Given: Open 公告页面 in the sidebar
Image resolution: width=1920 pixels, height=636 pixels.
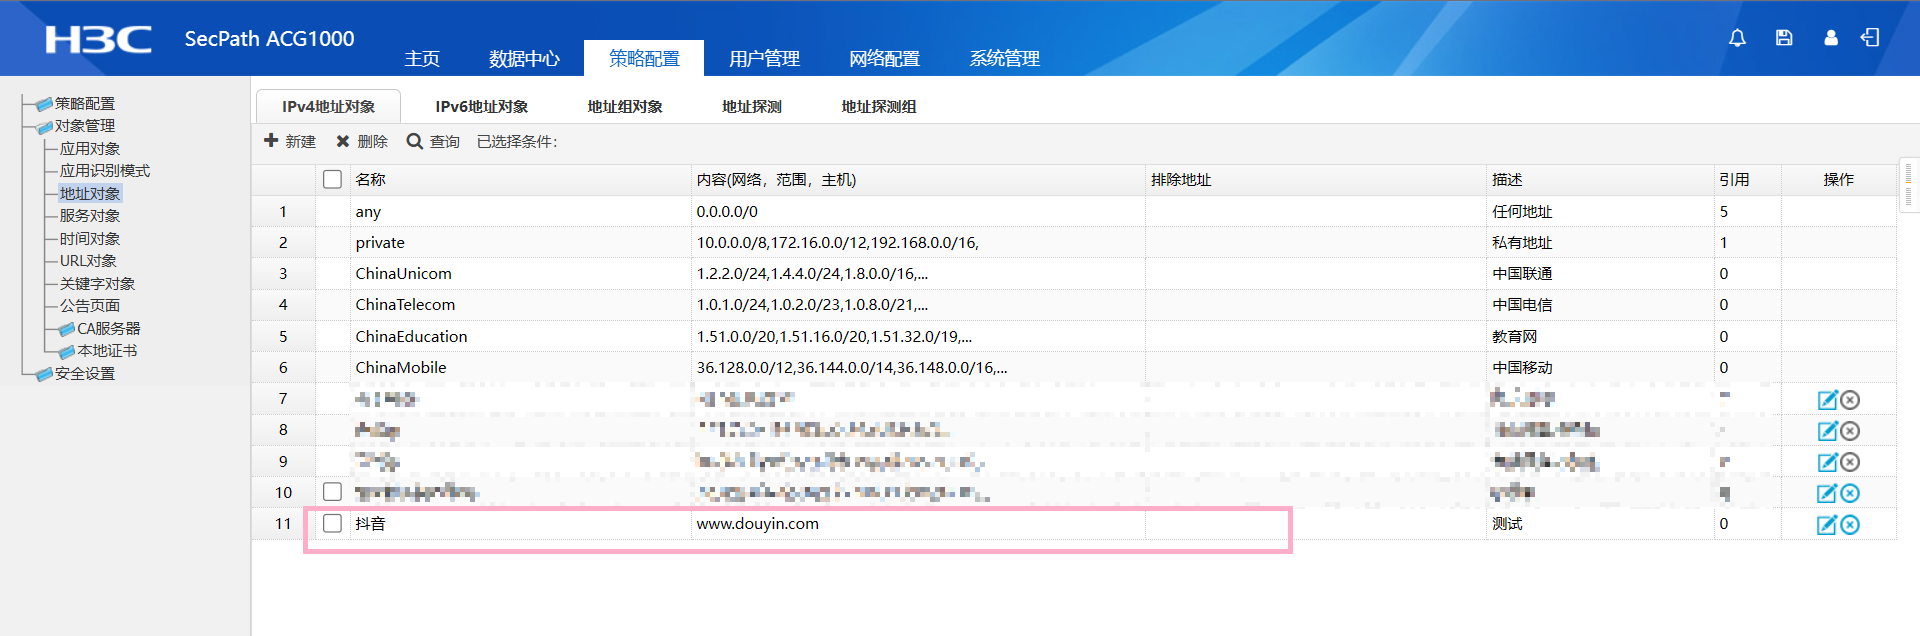Looking at the screenshot, I should [x=90, y=306].
